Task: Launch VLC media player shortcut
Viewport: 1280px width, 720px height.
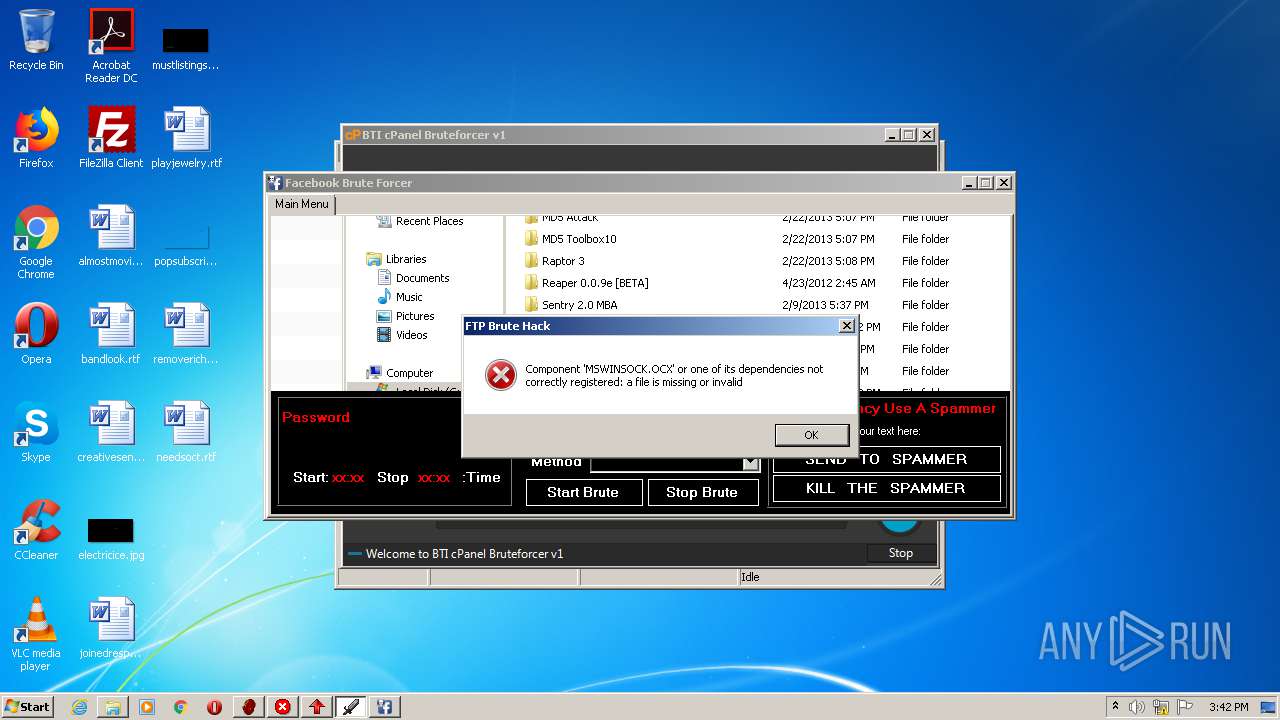Action: tap(36, 635)
